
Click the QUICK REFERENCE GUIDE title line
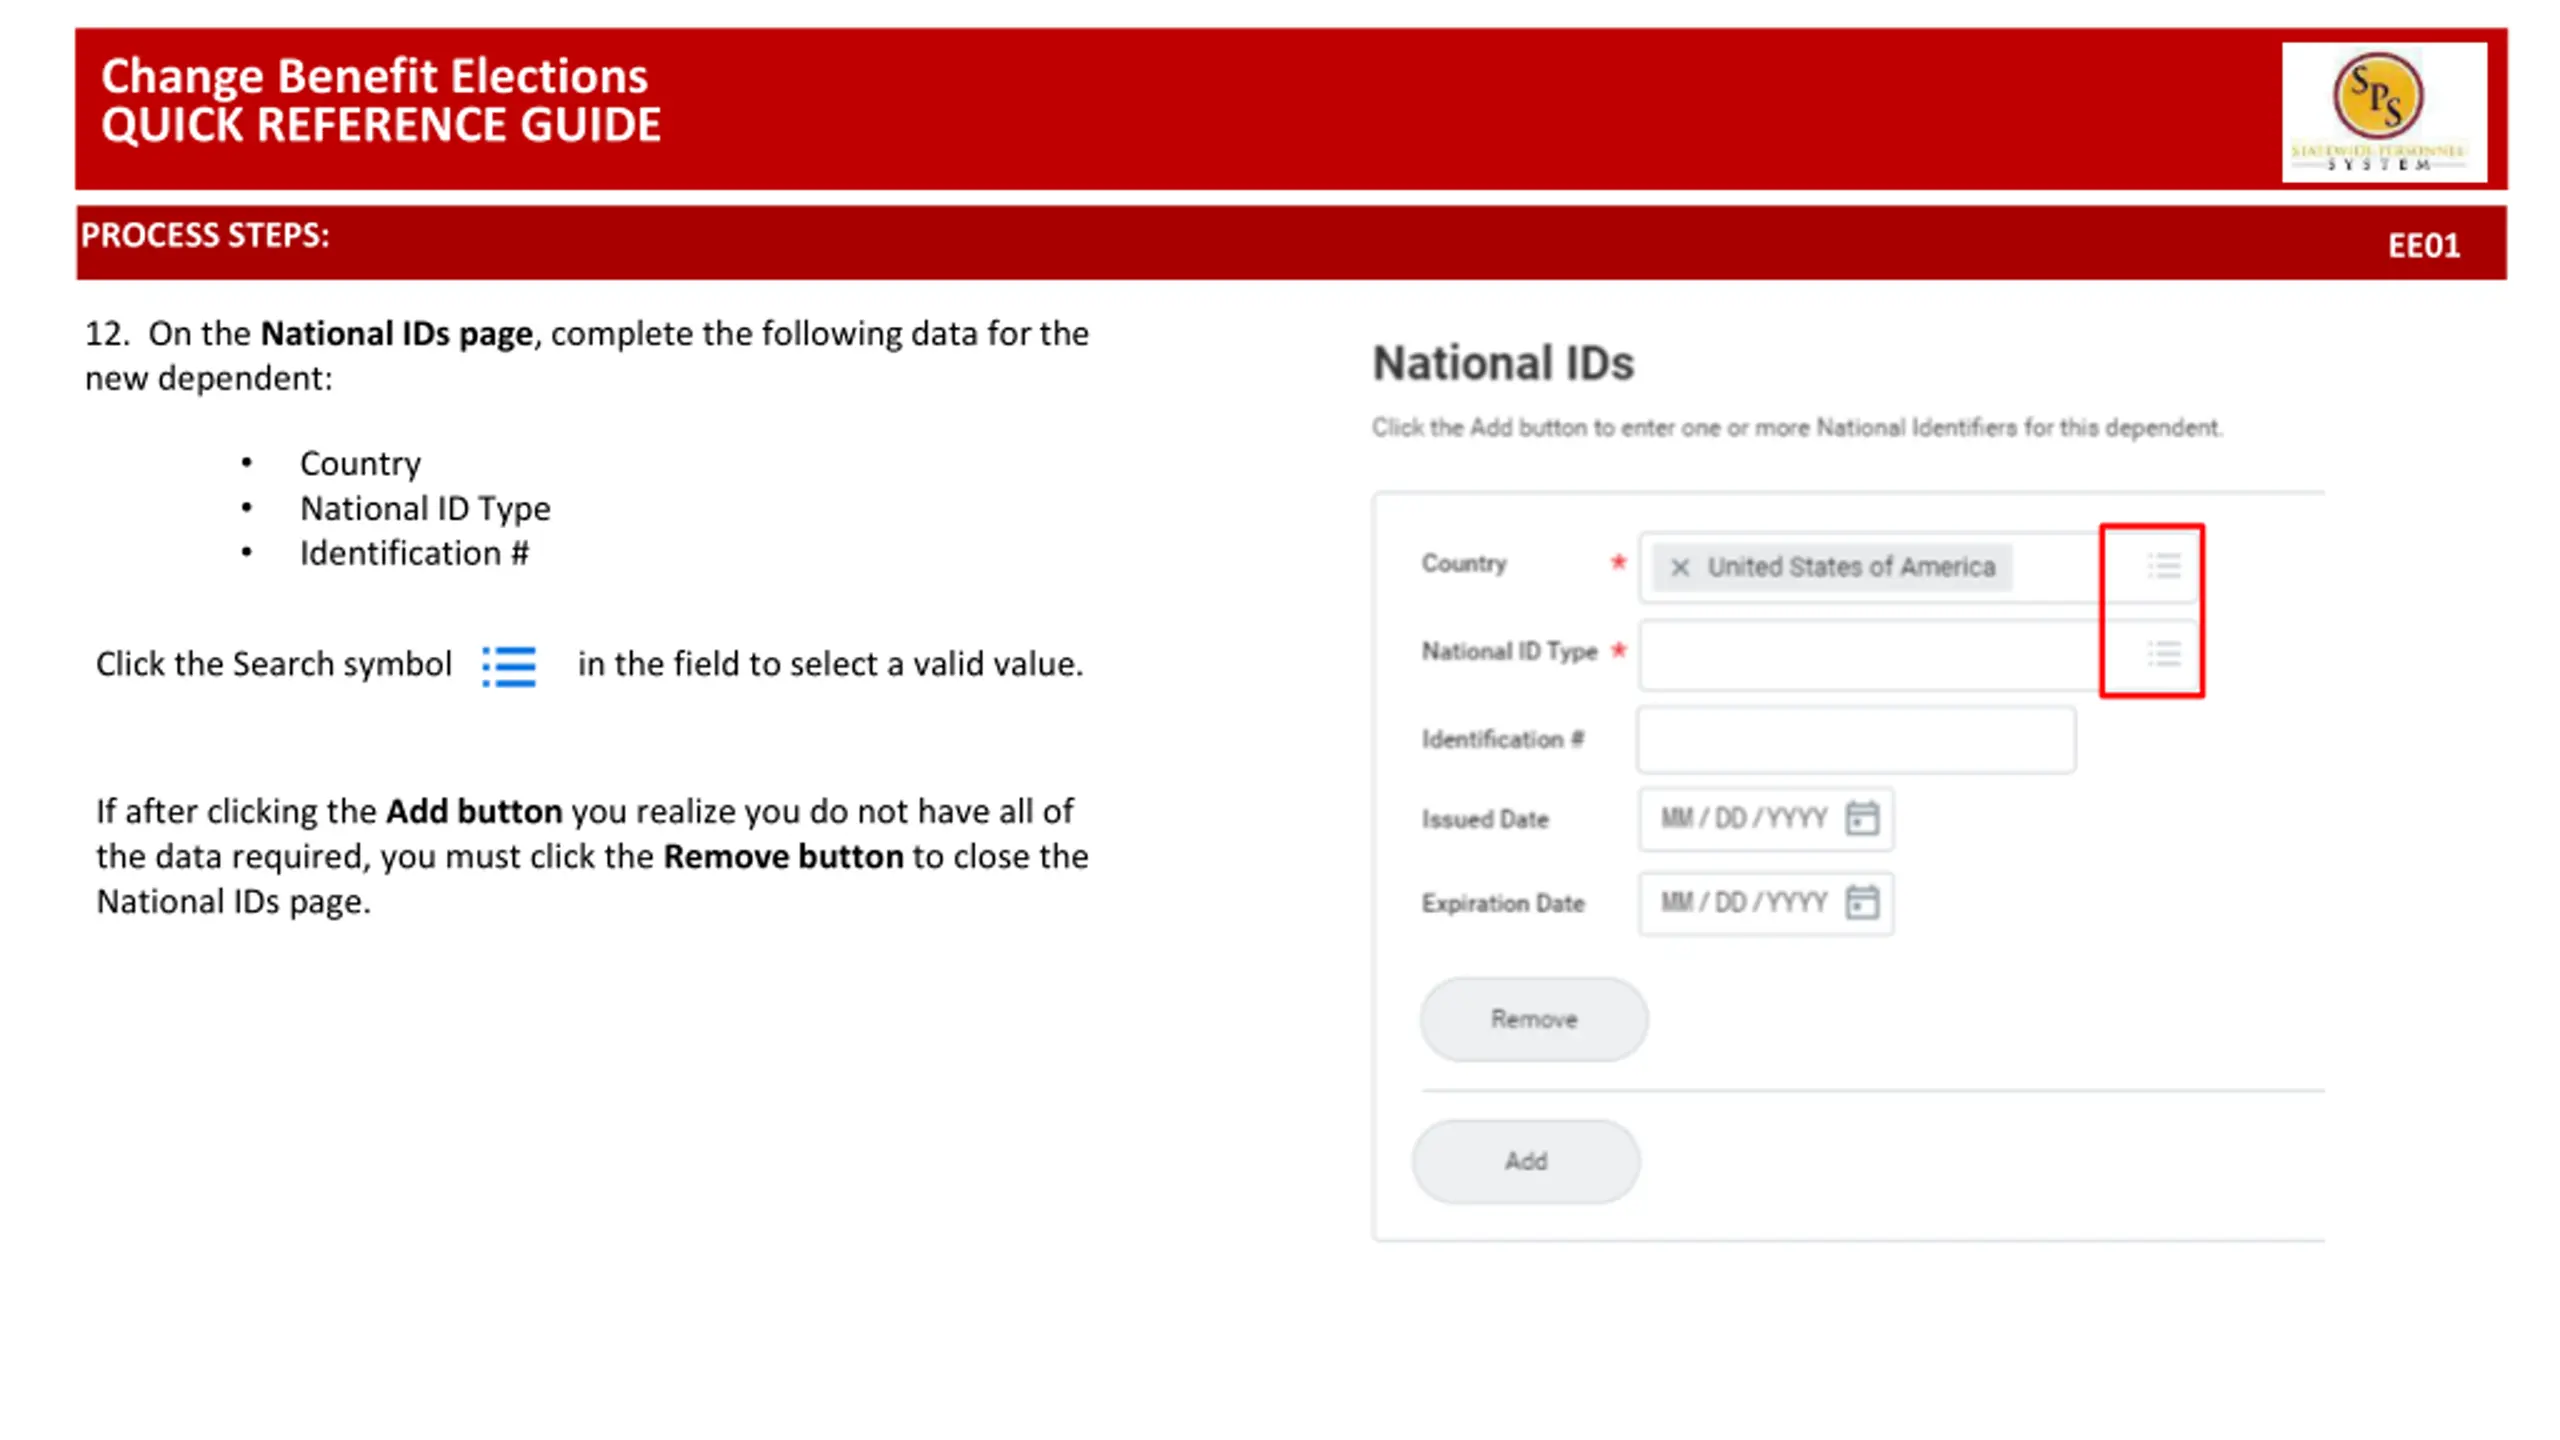[x=381, y=126]
